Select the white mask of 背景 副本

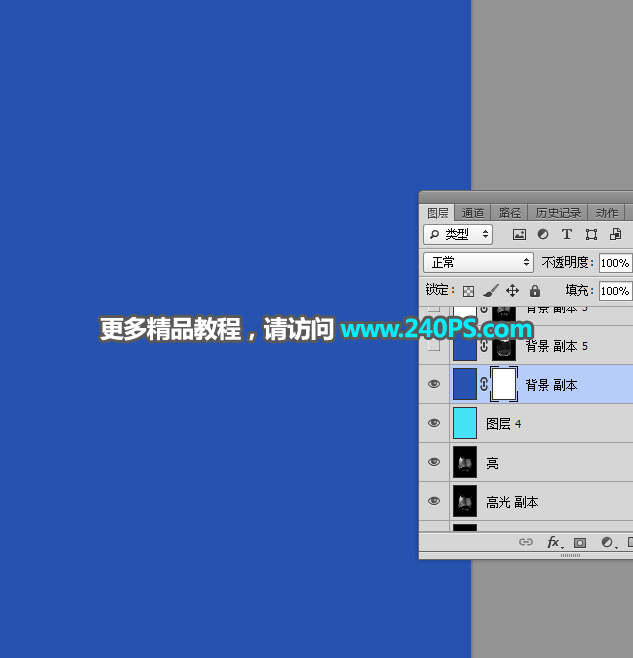tap(504, 384)
